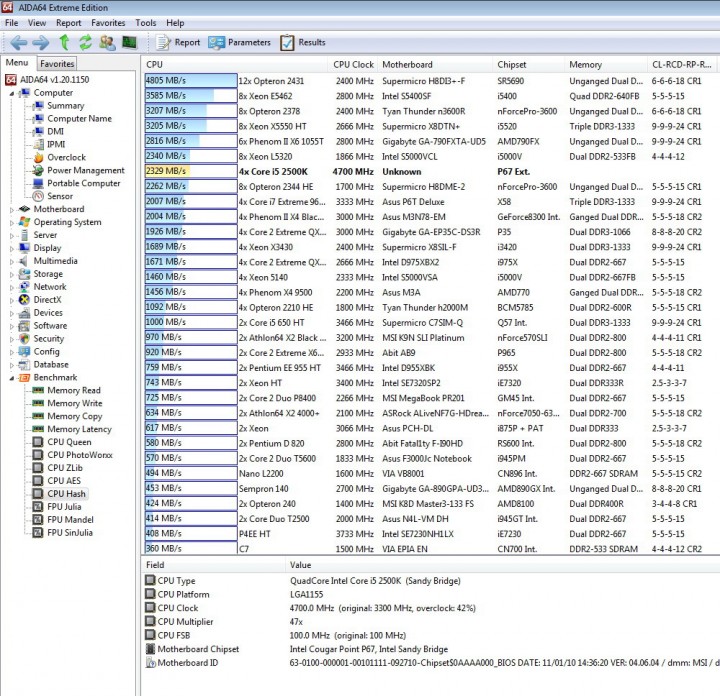Collapse the Computer tree node
The image size is (720, 696).
[11, 93]
